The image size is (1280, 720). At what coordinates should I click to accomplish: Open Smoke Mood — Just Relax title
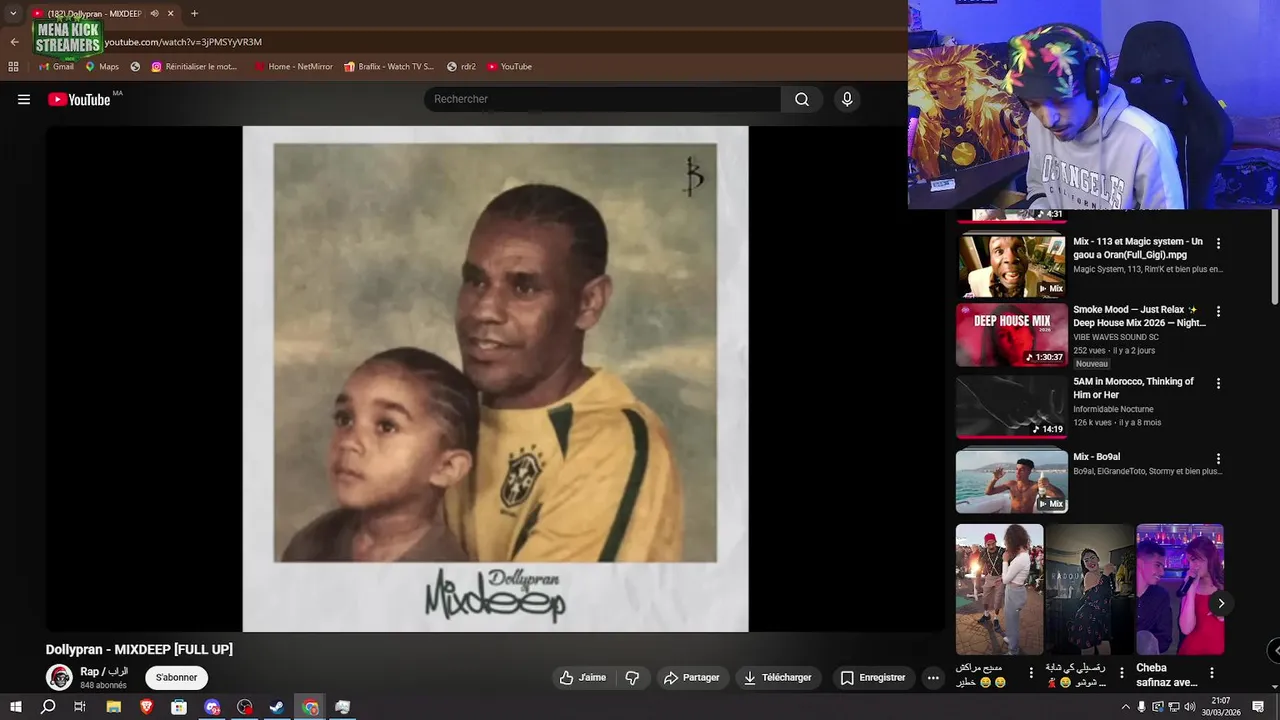pos(1139,316)
